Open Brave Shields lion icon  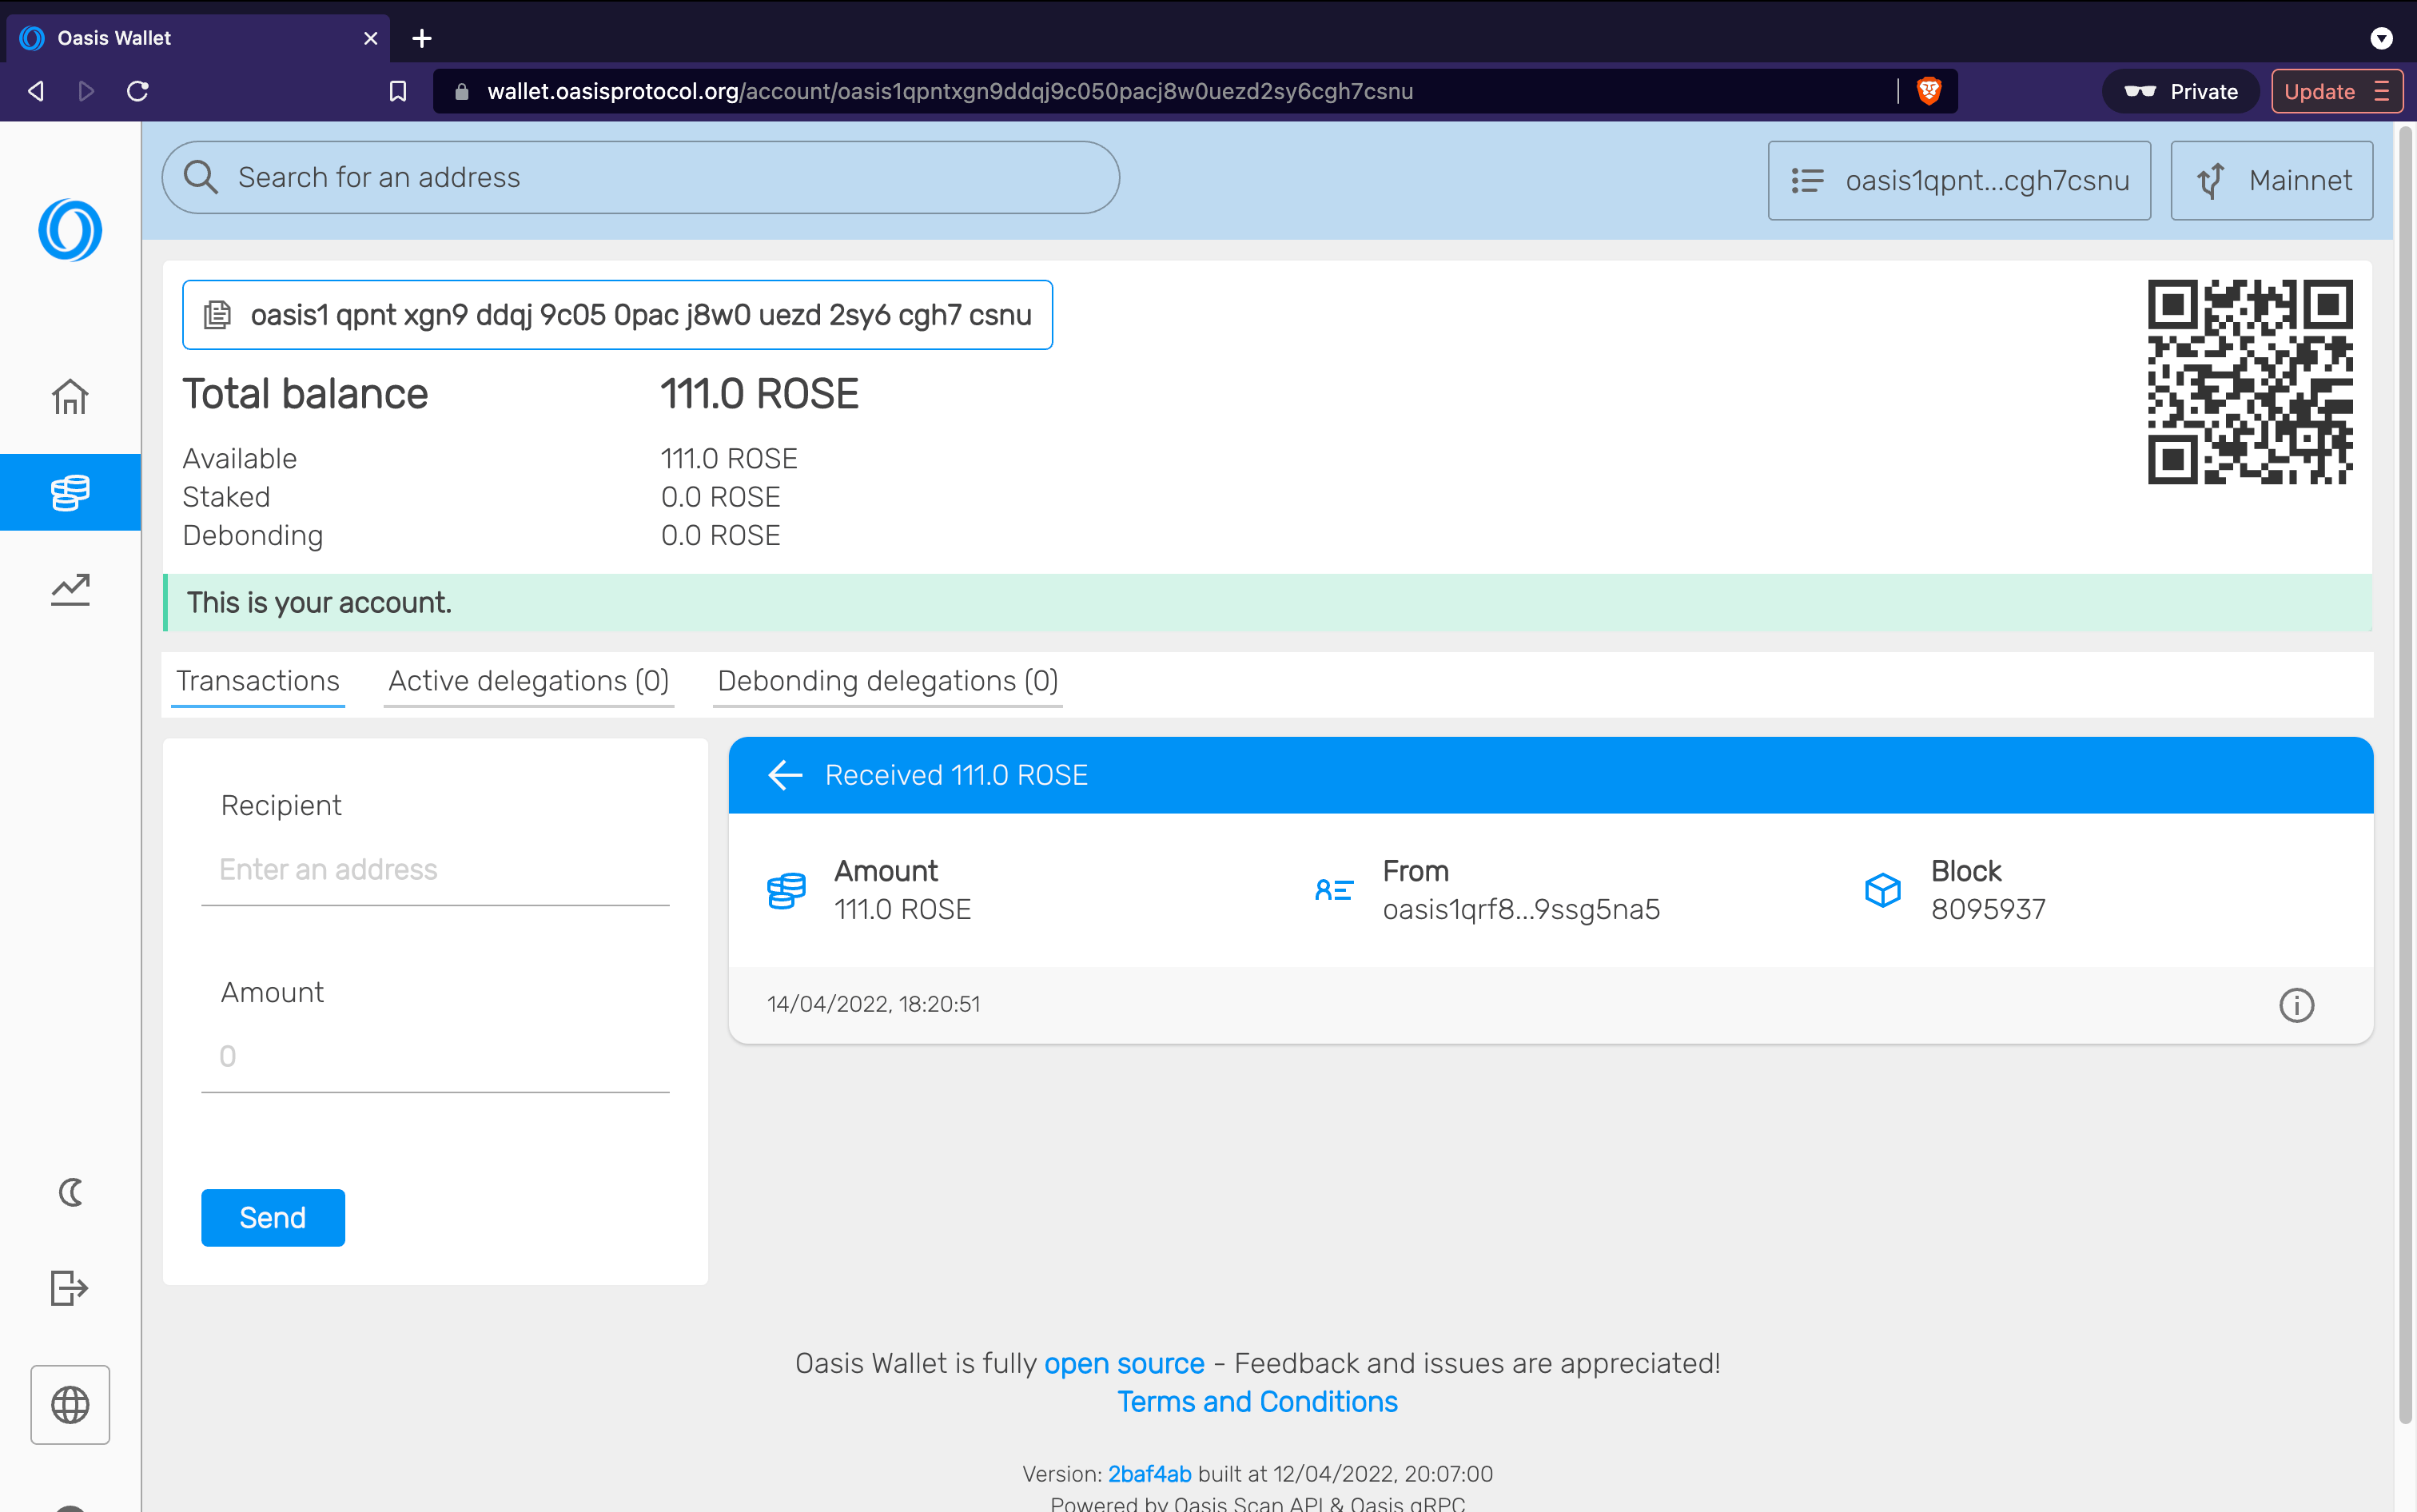tap(1929, 91)
